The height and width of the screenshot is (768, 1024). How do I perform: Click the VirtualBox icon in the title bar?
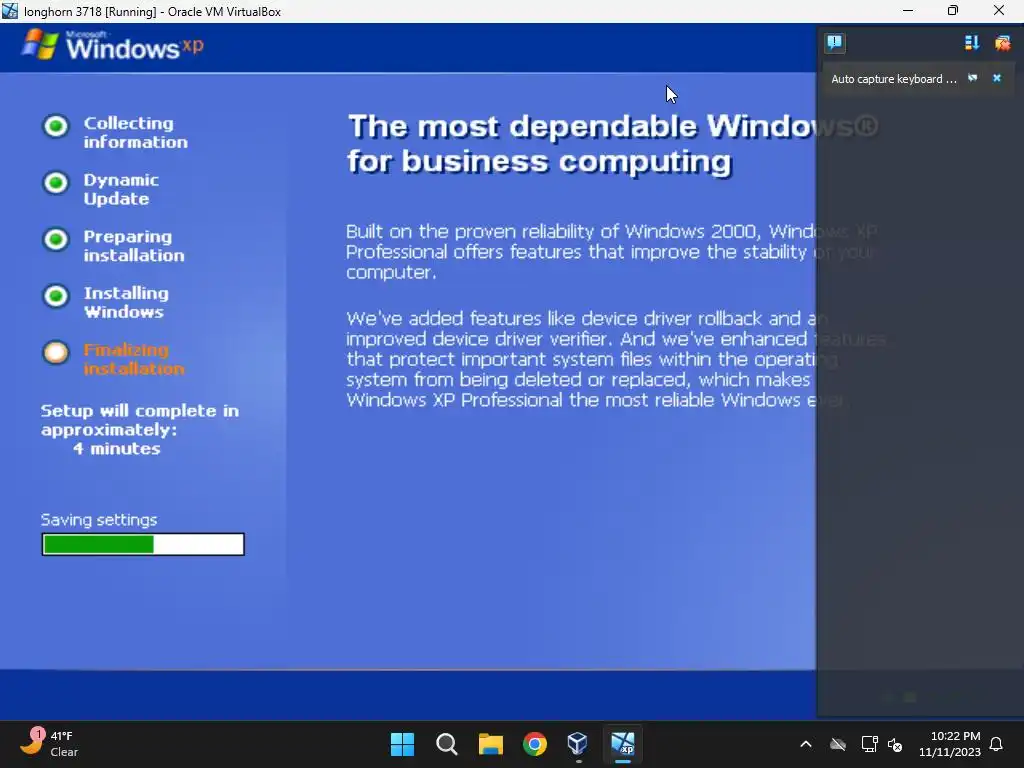pyautogui.click(x=10, y=11)
